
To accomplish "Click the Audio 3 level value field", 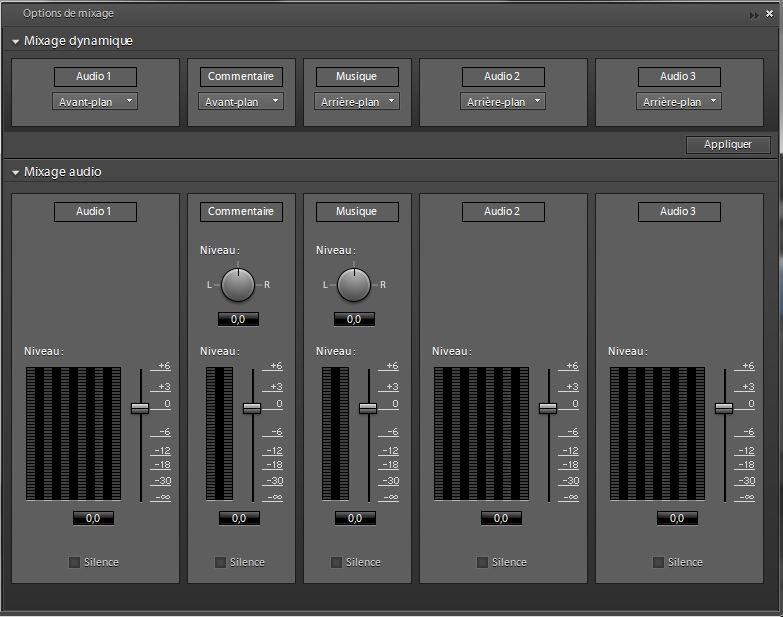I will point(677,518).
